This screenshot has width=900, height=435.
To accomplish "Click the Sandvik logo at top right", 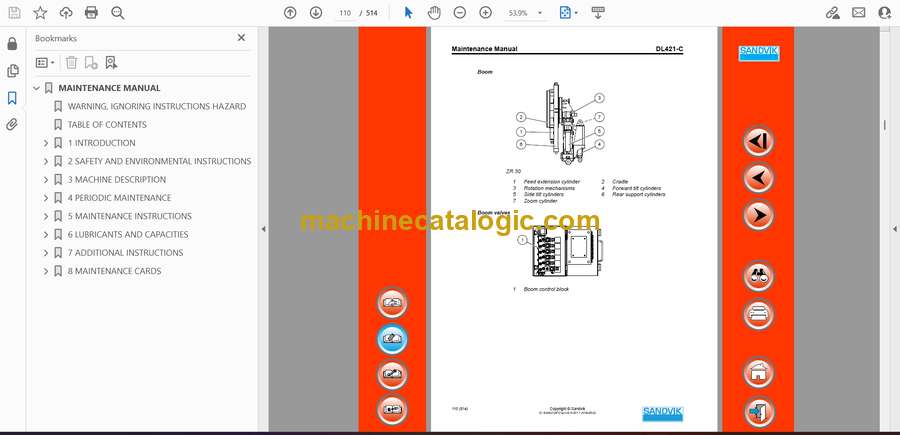I will 758,53.
